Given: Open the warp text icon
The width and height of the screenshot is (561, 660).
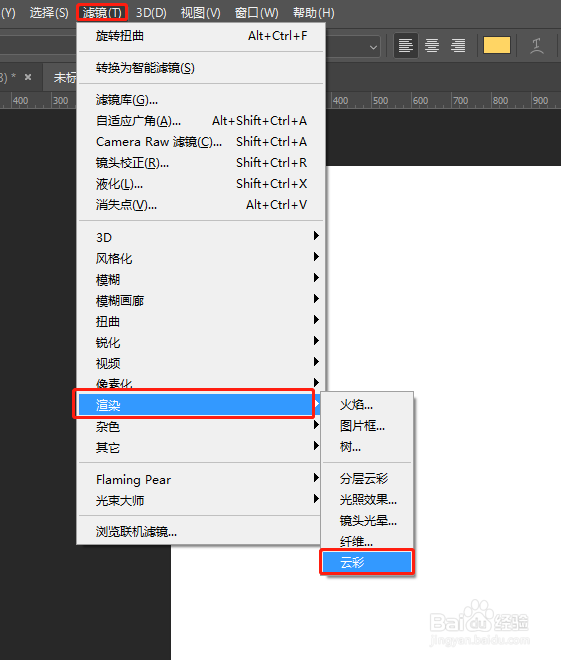Looking at the screenshot, I should (537, 45).
